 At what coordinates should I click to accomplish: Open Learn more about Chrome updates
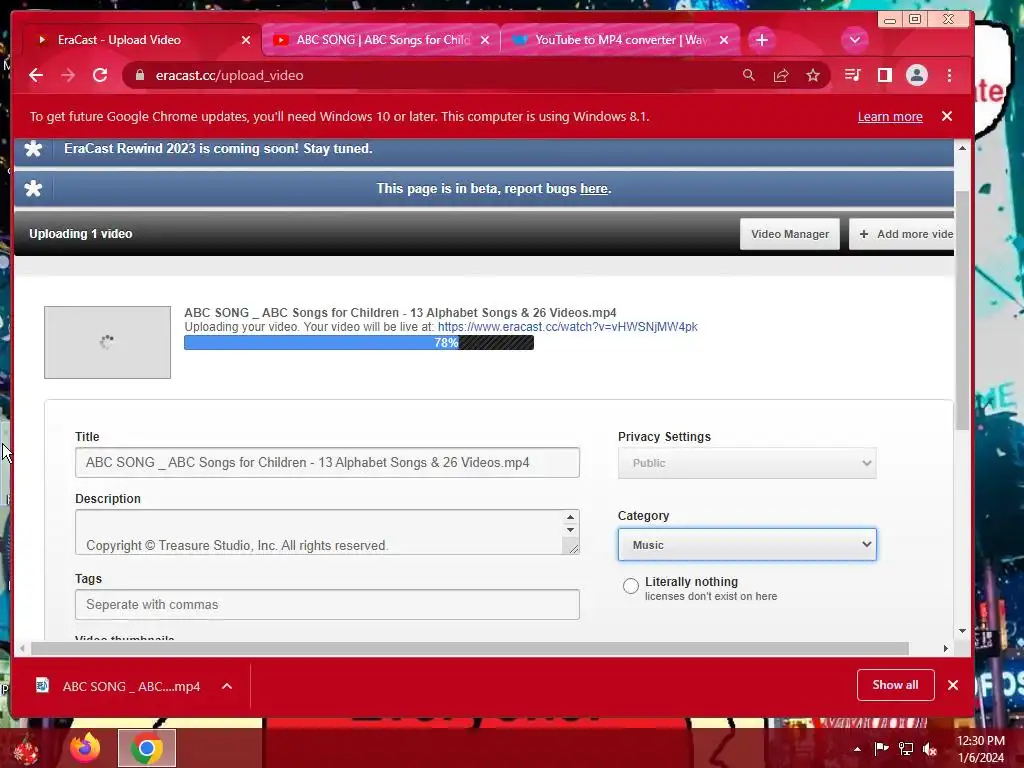(x=890, y=116)
